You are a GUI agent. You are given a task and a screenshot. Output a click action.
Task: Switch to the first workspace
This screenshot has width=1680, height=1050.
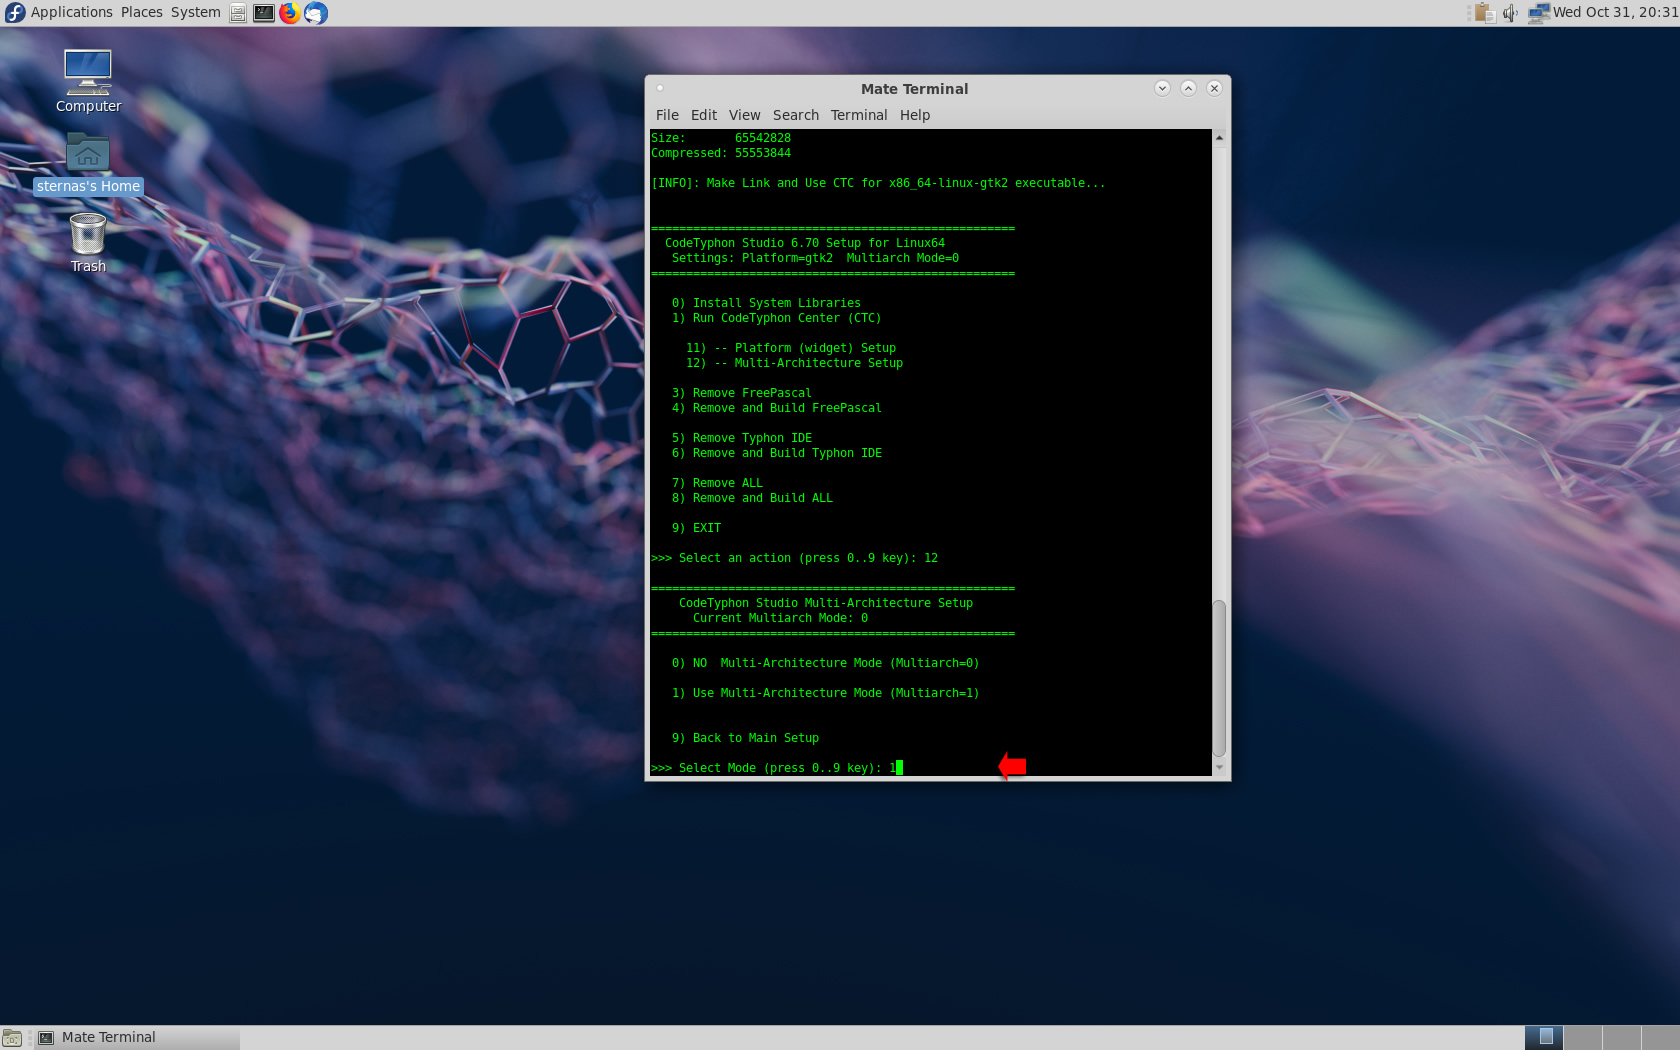[x=1545, y=1037]
